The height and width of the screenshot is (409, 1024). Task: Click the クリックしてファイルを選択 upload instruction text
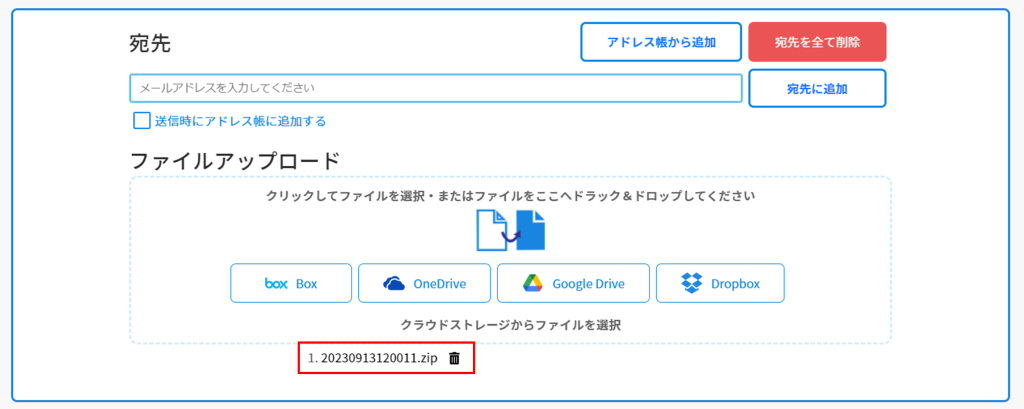[x=511, y=196]
